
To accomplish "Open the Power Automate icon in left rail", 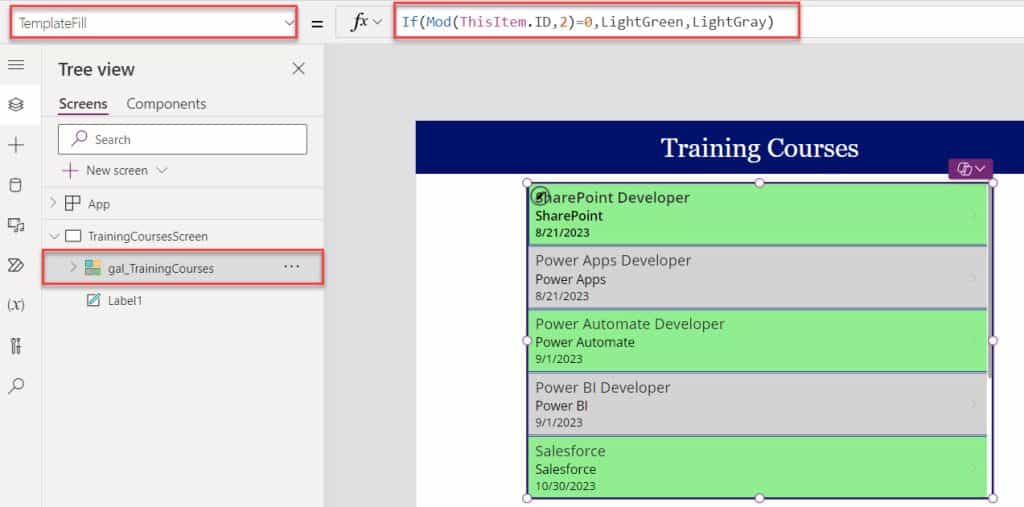I will (x=16, y=265).
